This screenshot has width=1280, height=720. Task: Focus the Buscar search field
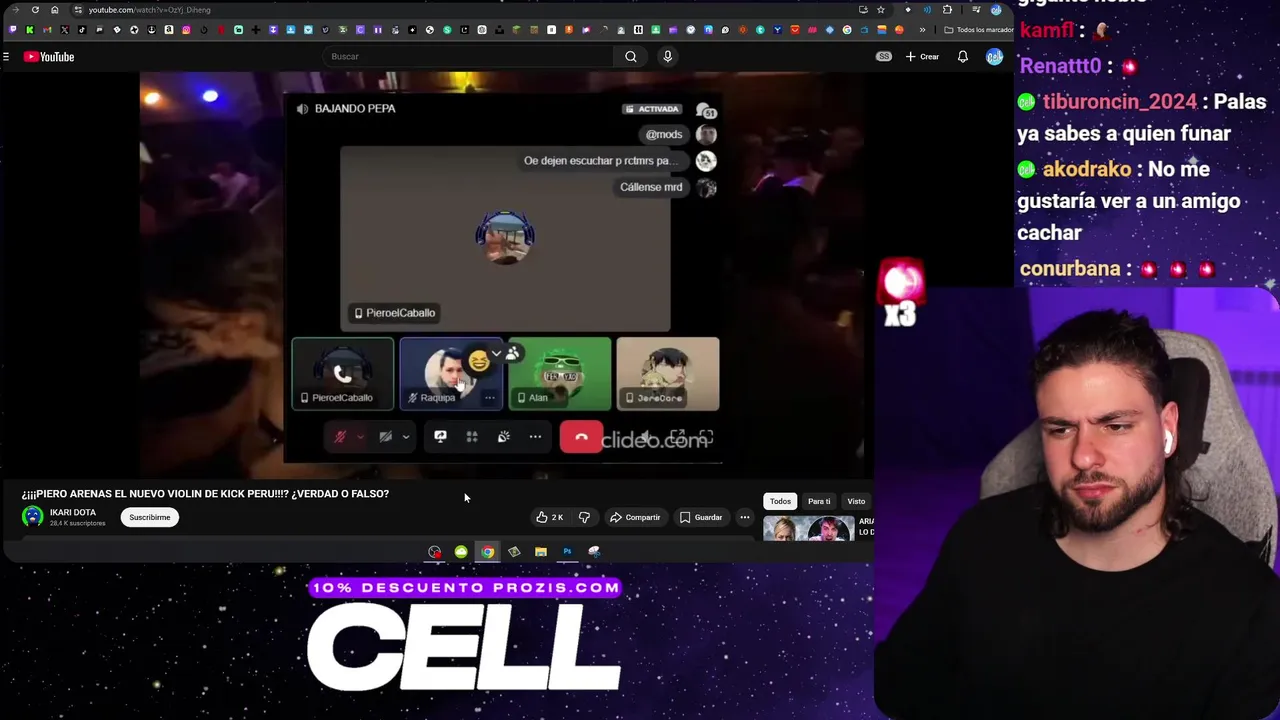470,56
